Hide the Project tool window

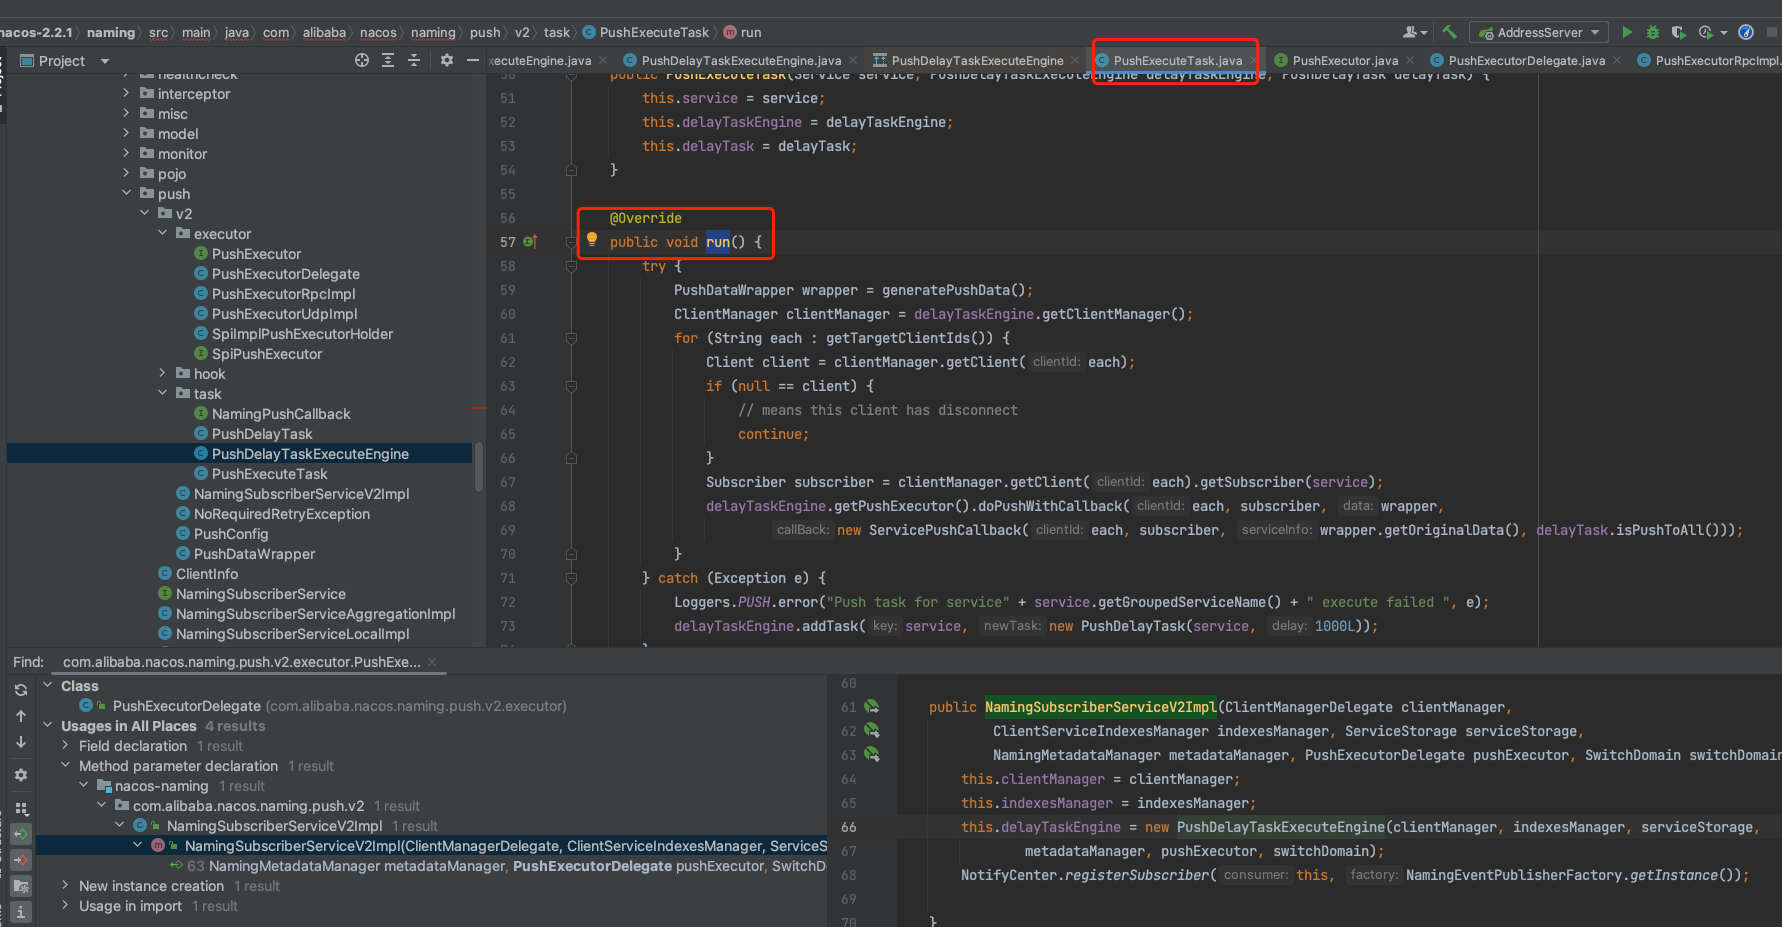[473, 60]
